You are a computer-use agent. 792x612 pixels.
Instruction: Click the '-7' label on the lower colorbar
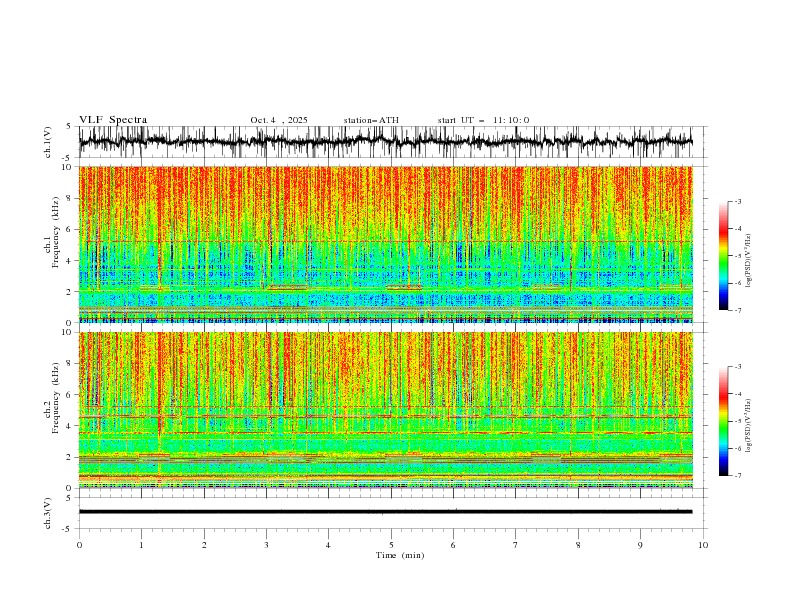point(737,476)
